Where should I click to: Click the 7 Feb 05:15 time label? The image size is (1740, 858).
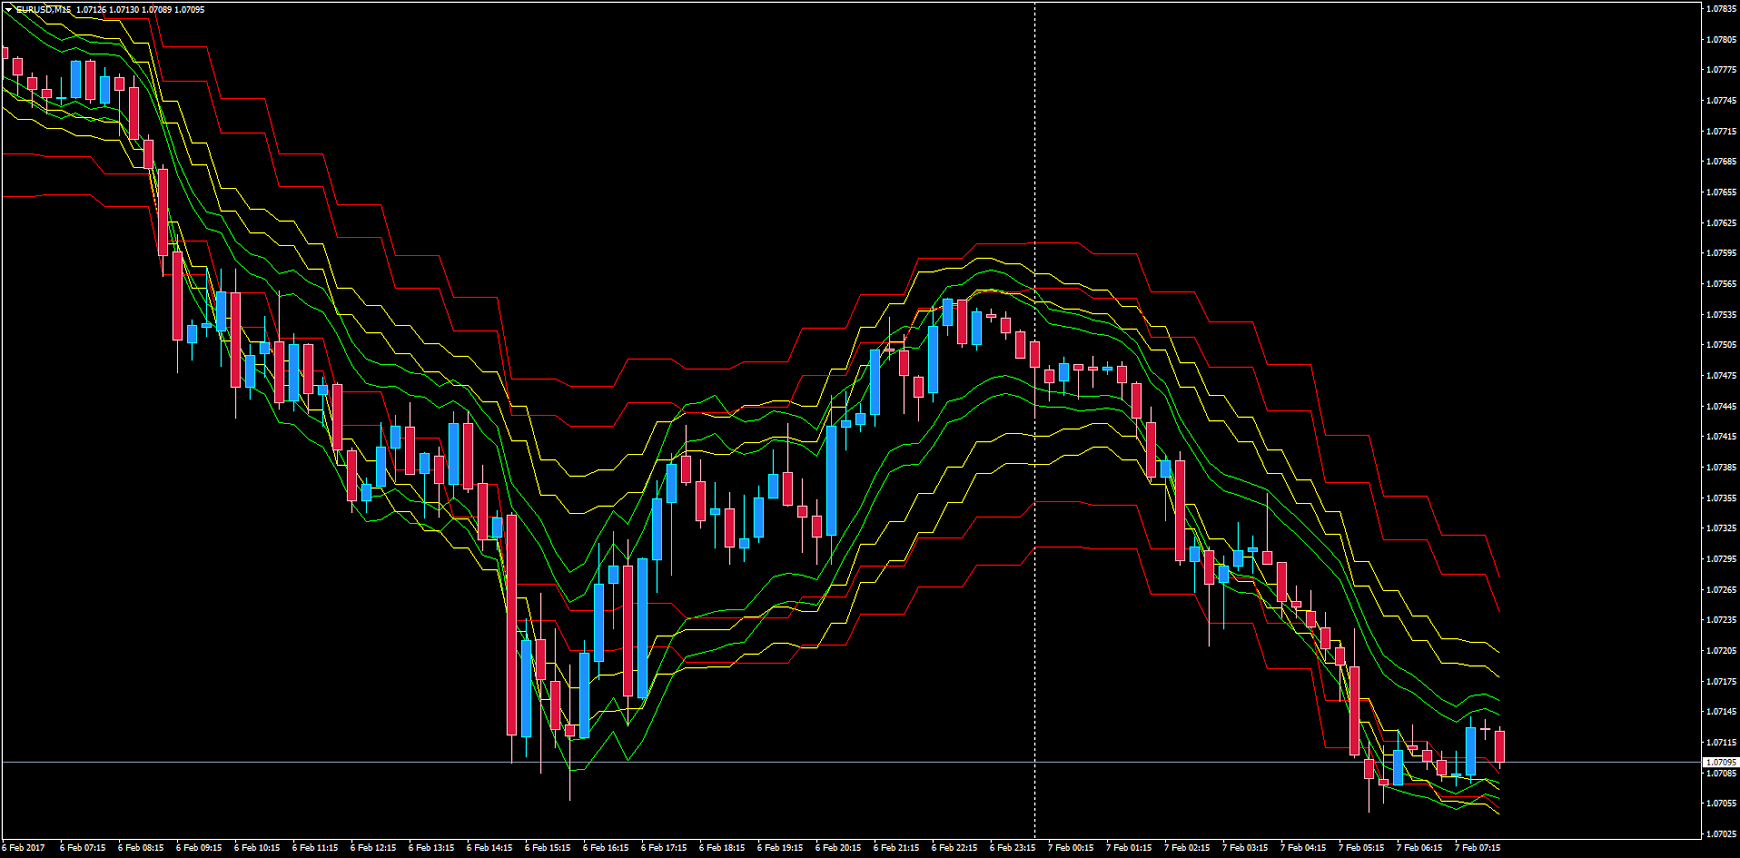(x=1362, y=848)
